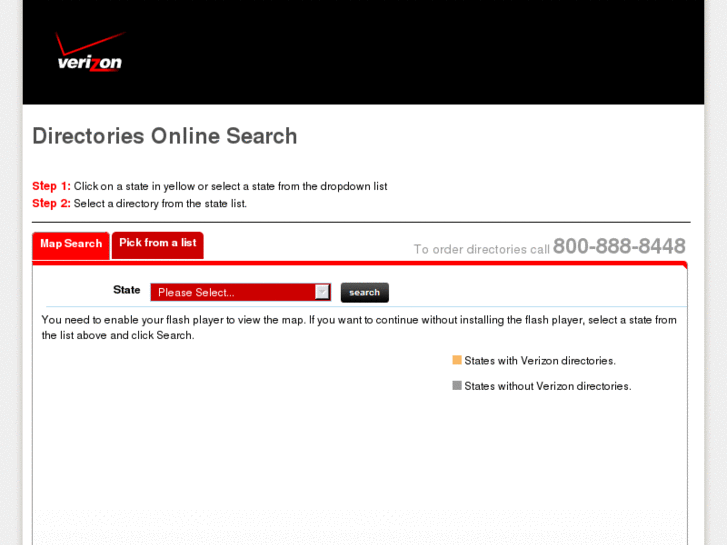Click 'States with Verizon directories.' legend text

pos(540,360)
